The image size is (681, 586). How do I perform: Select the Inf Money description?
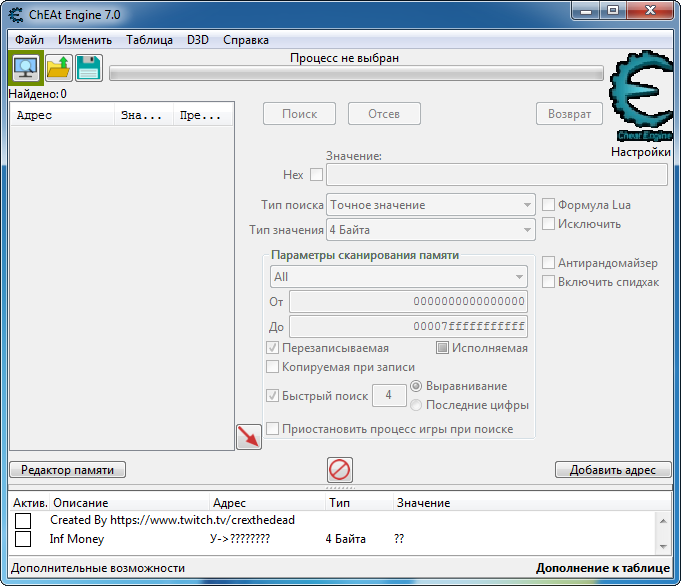pyautogui.click(x=77, y=539)
